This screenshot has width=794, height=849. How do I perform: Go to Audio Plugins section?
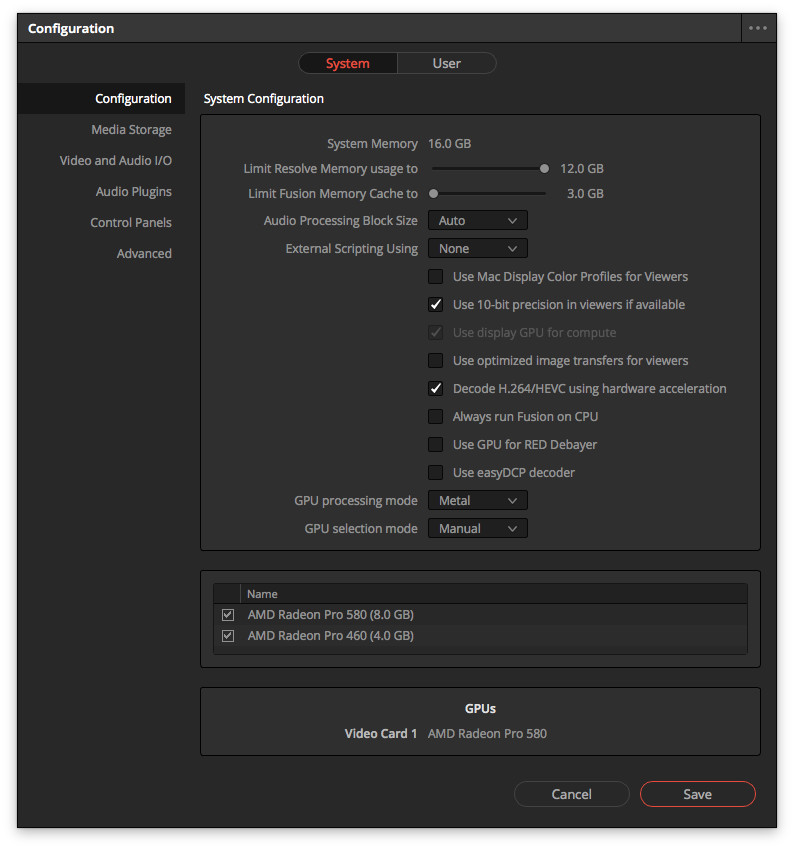coord(133,192)
